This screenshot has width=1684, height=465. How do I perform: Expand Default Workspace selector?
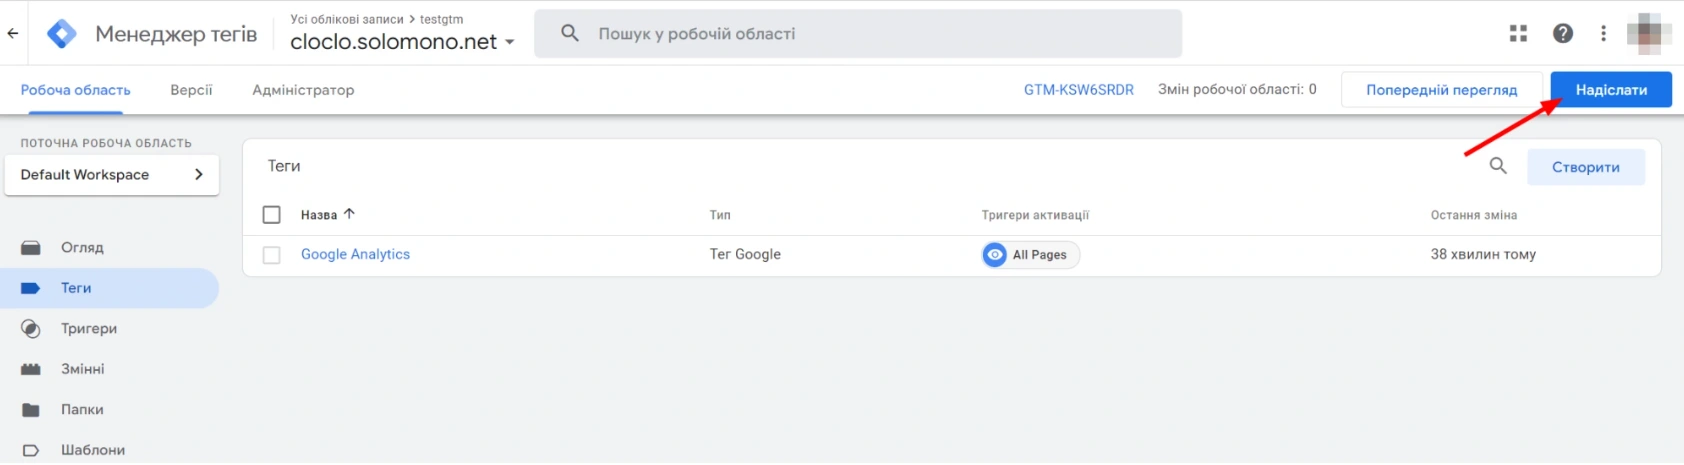click(x=112, y=175)
